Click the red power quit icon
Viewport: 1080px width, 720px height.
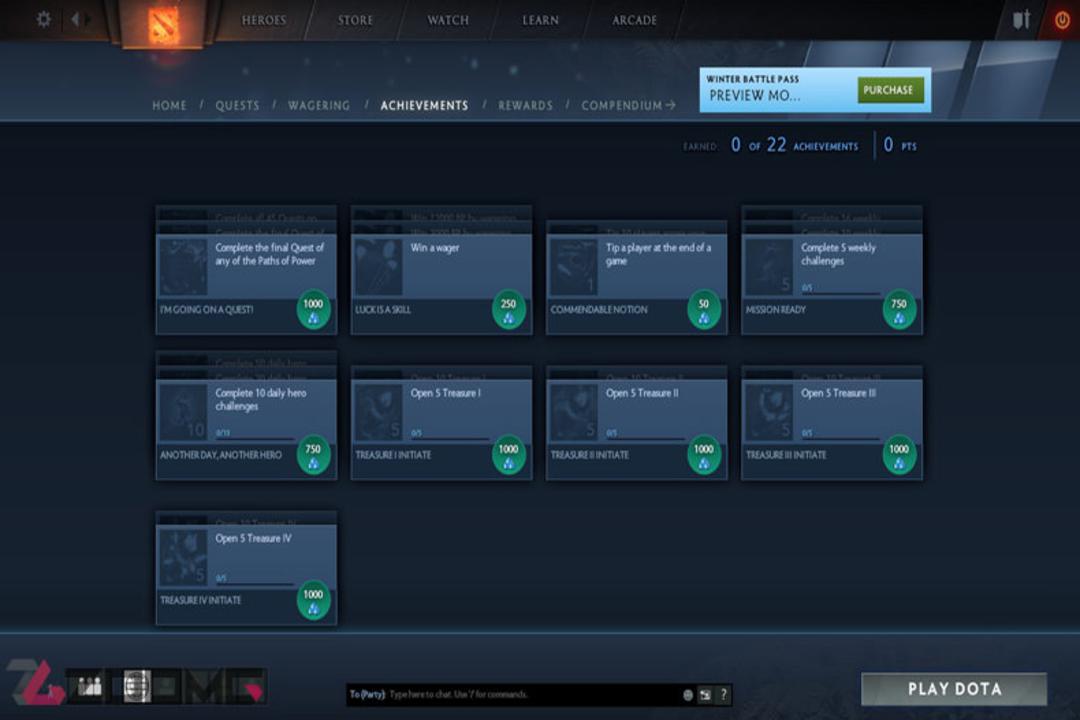(1062, 20)
